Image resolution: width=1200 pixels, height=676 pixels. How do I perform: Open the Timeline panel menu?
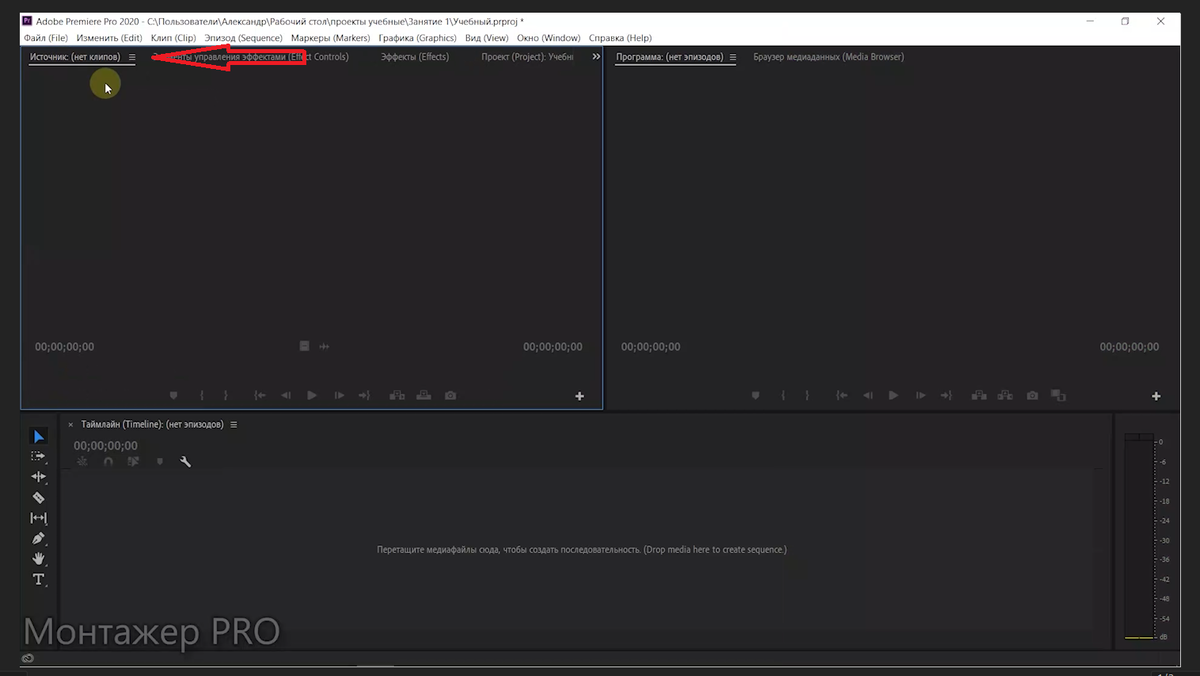coord(234,424)
